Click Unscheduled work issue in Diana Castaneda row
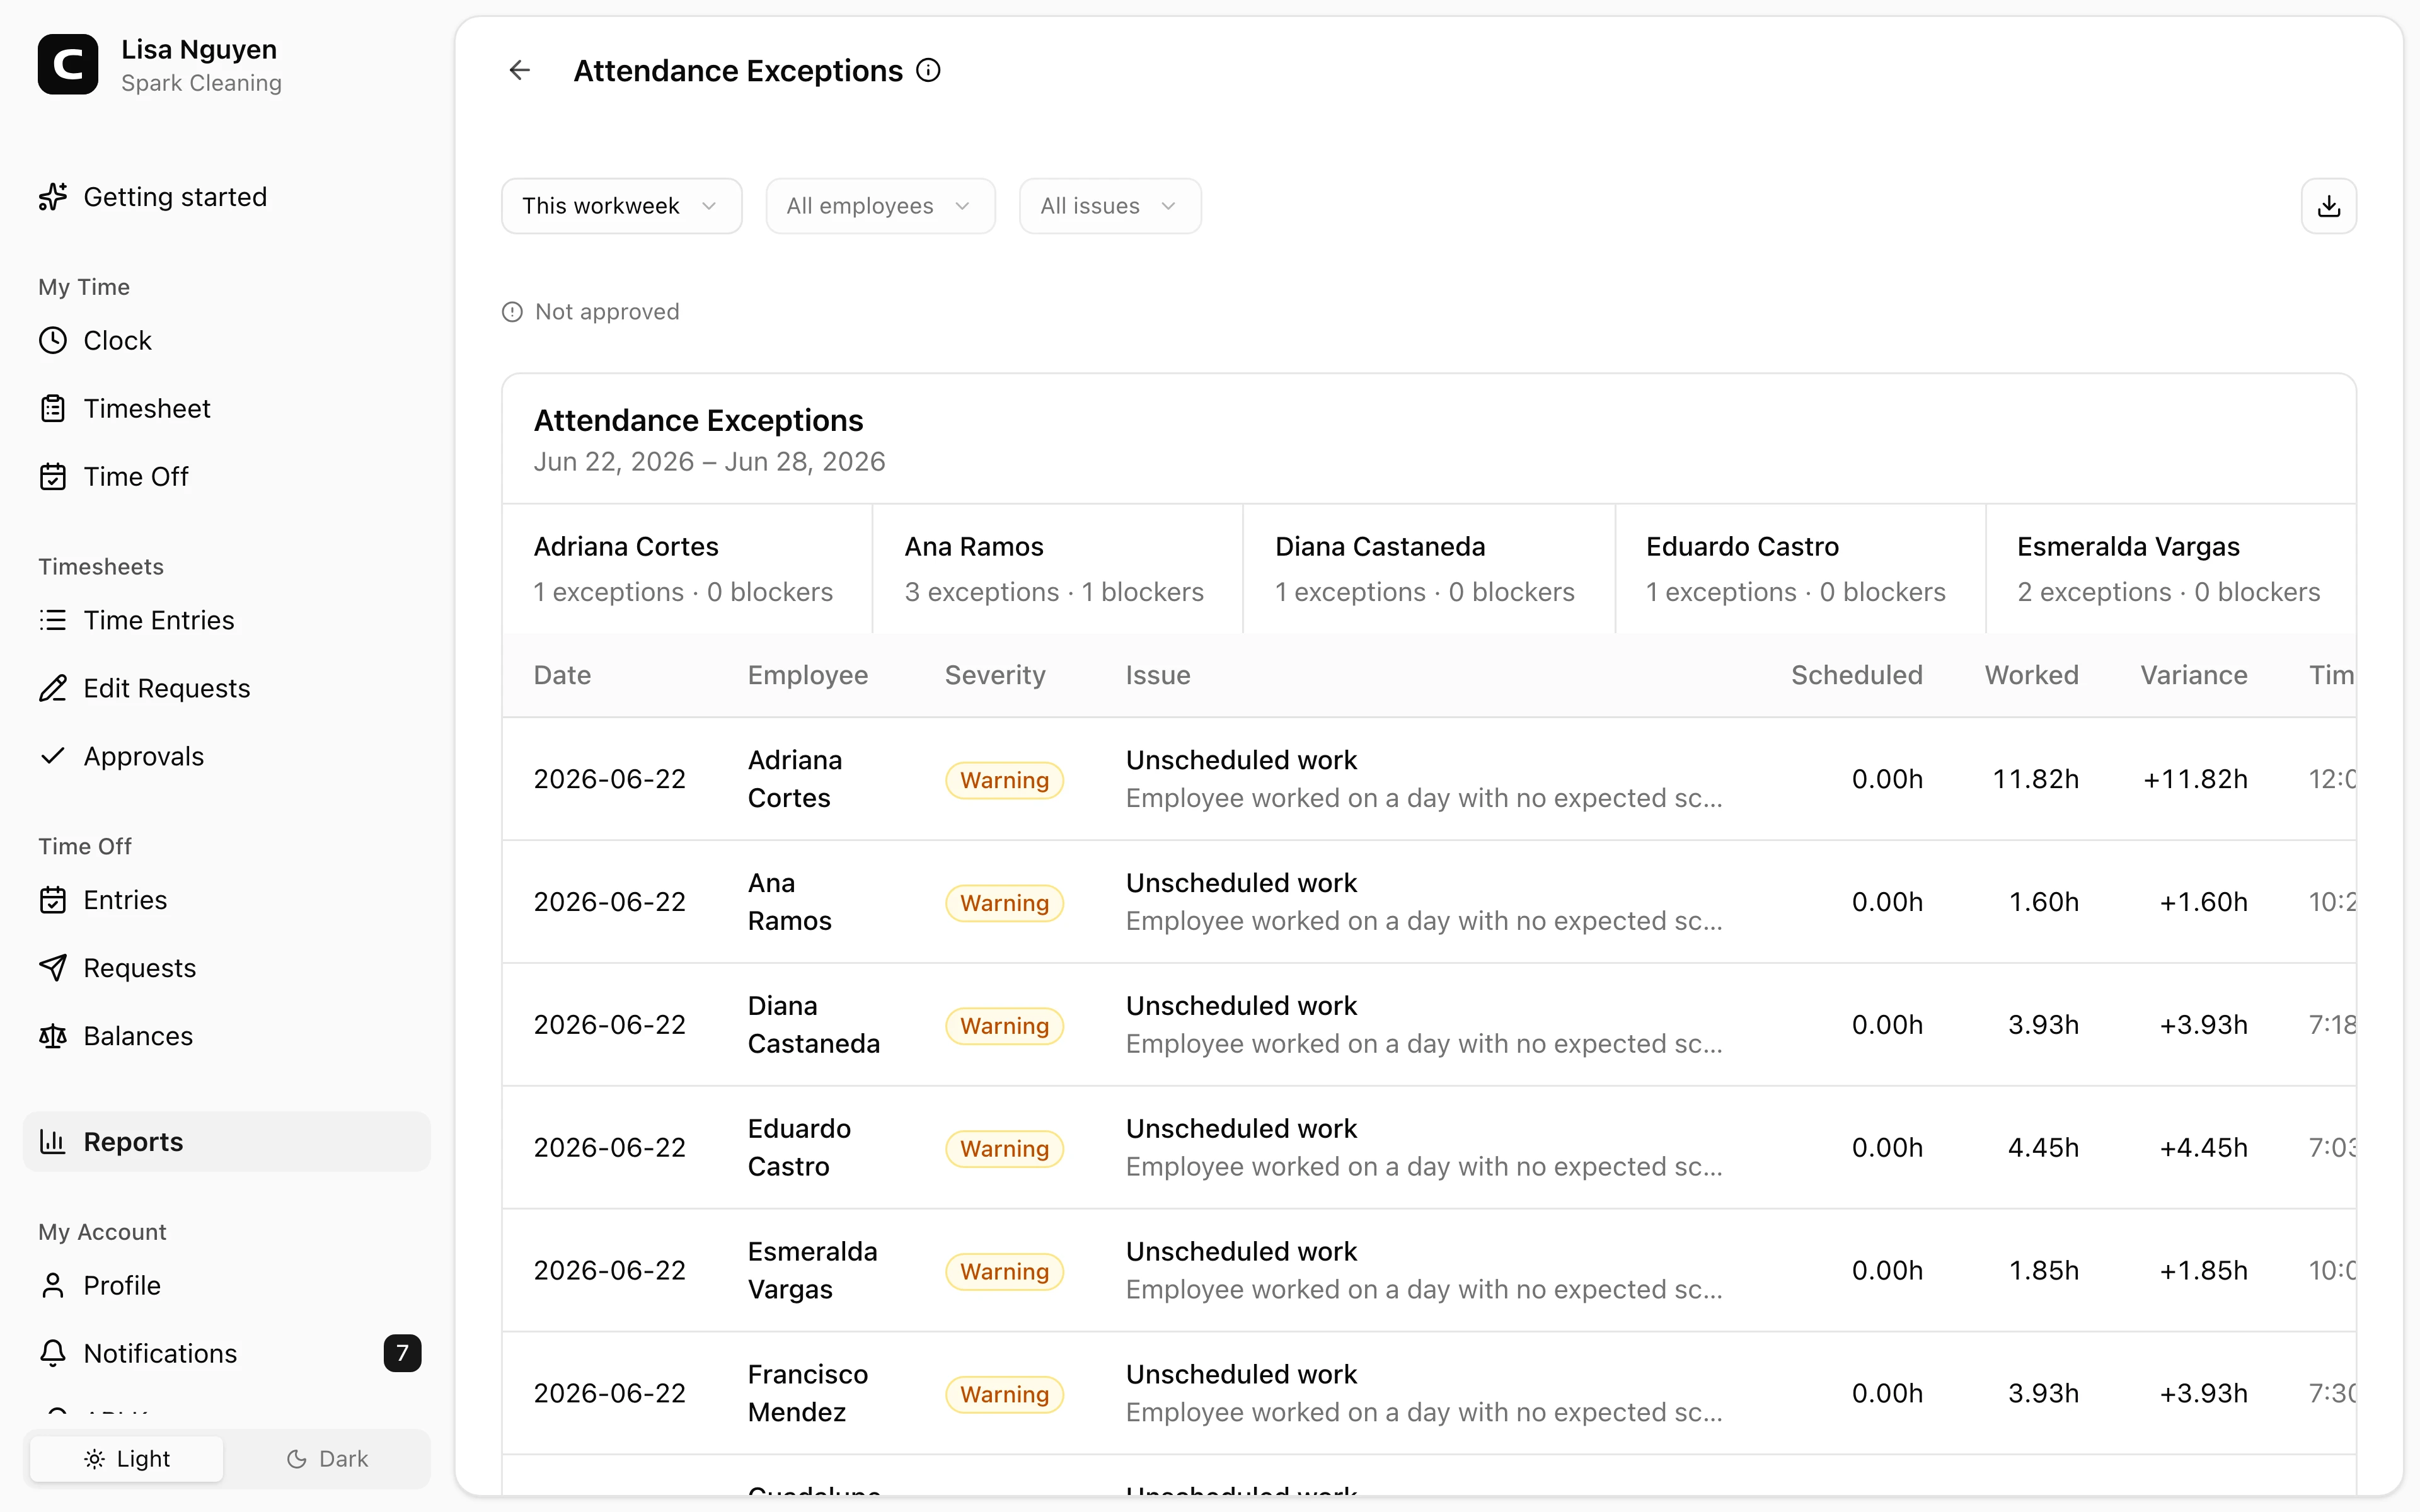 1241,1006
